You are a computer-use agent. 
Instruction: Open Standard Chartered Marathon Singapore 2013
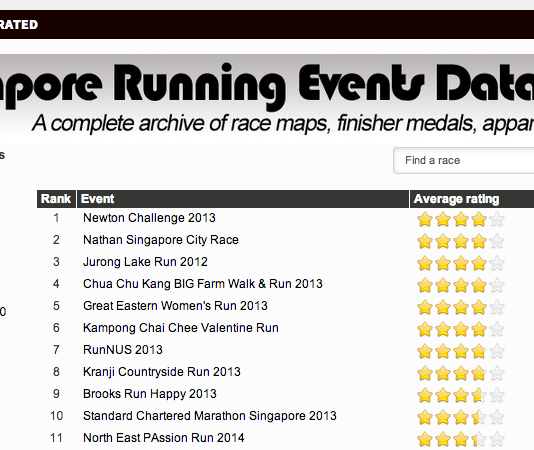(x=210, y=416)
